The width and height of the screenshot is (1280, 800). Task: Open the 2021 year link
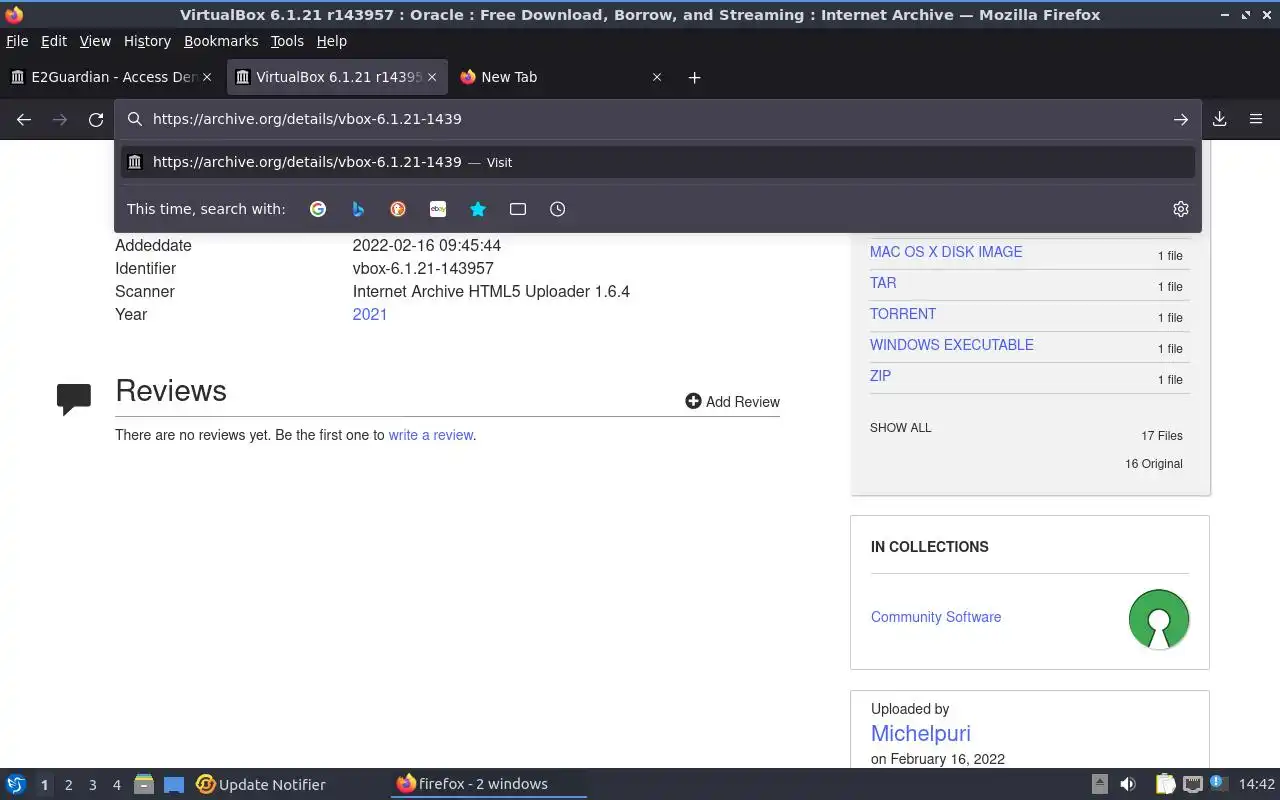click(x=370, y=314)
